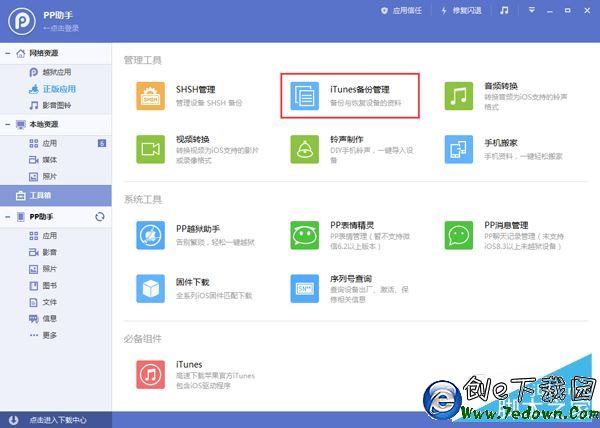Click the download center arrow icon
This screenshot has width=600, height=428.
pyautogui.click(x=13, y=420)
